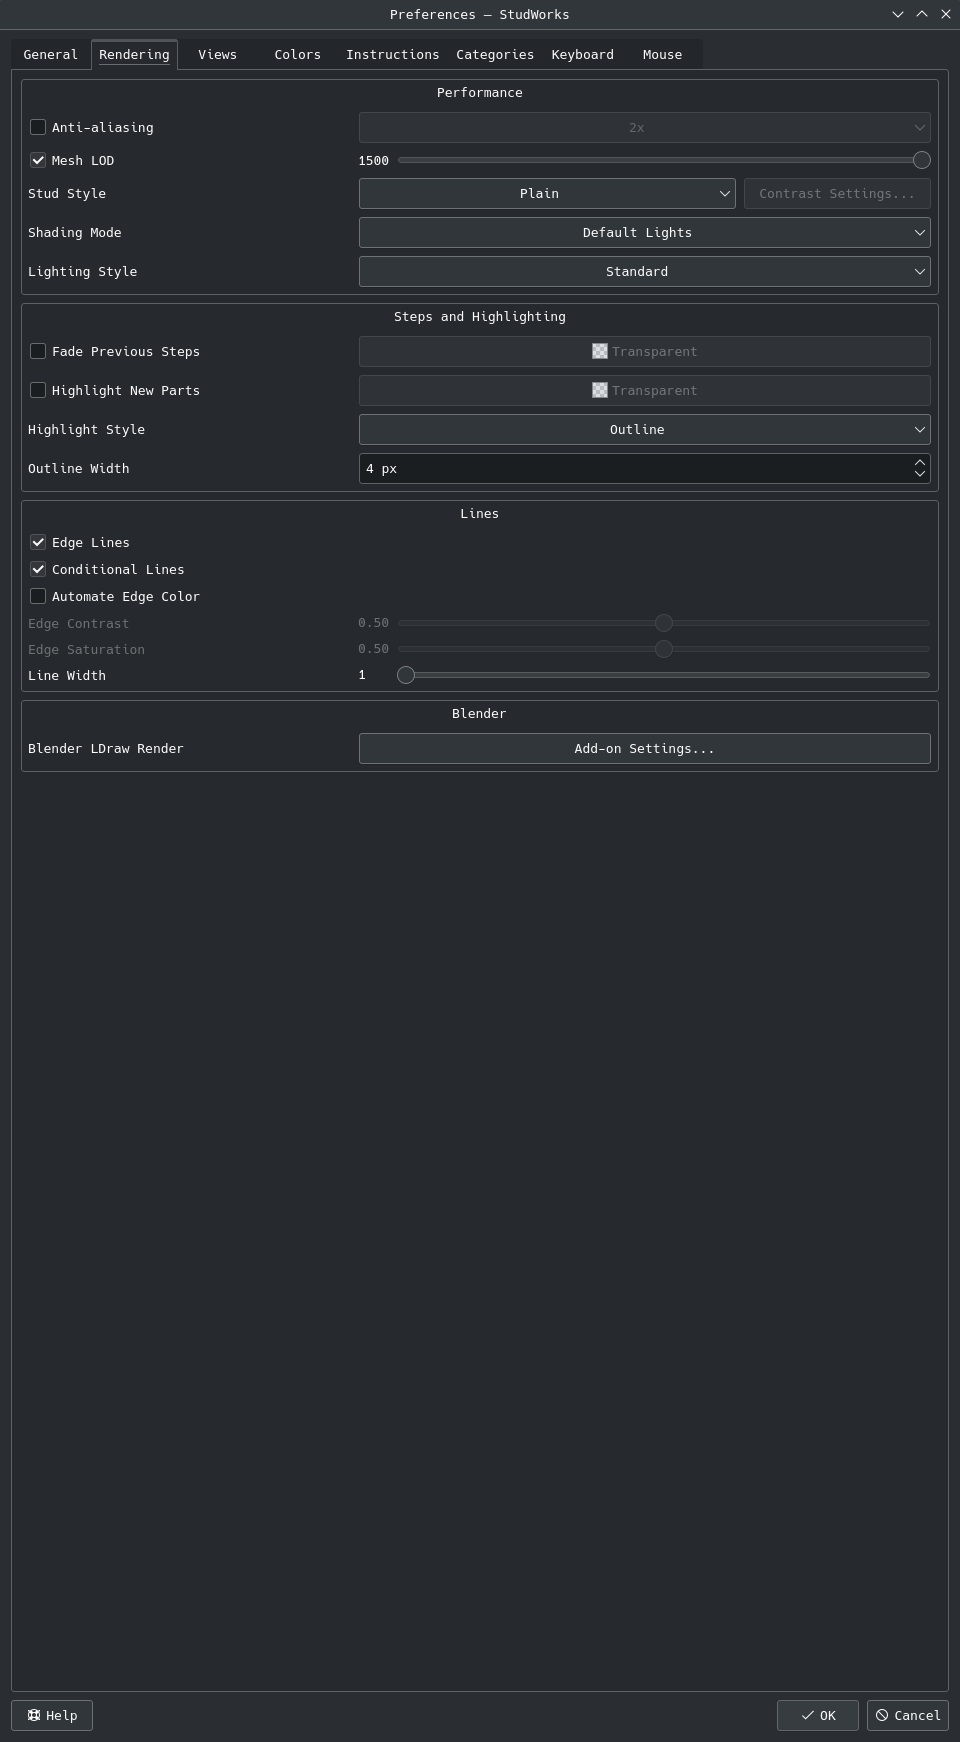
Task: Close the Preferences window
Action: (x=946, y=14)
